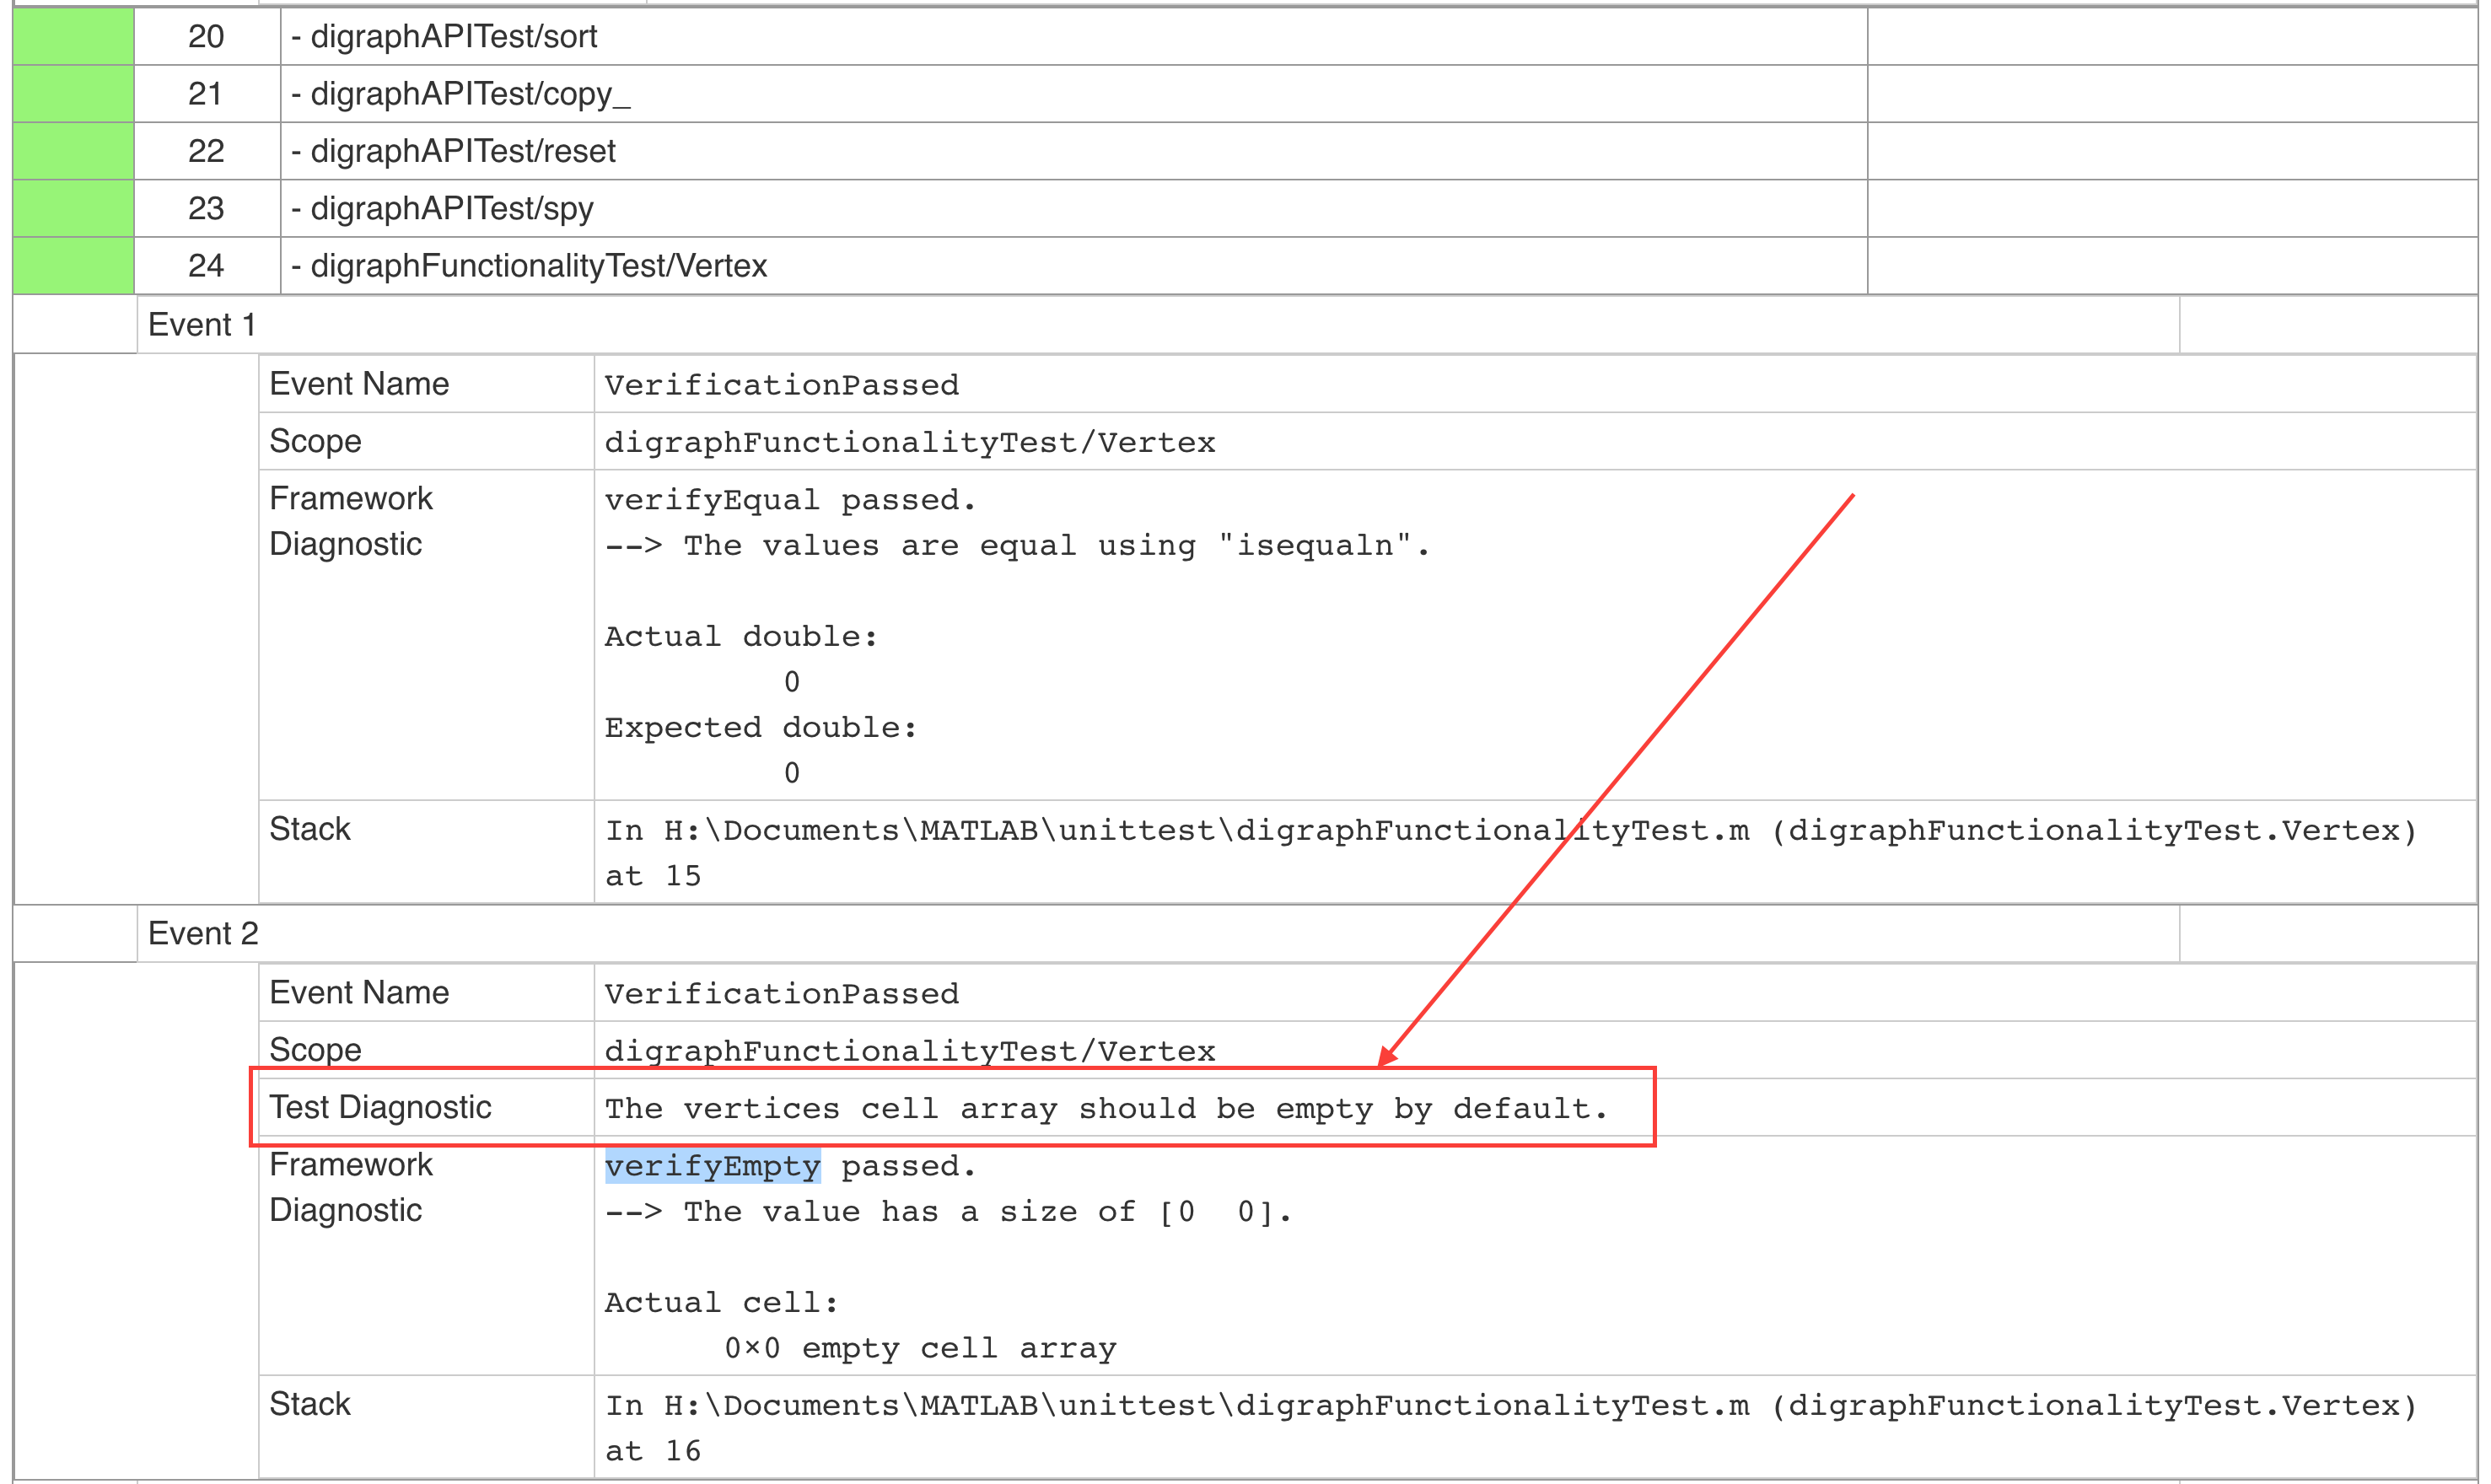Select the digraphAPITest/copy_ test entry
The width and height of the screenshot is (2491, 1484).
point(460,94)
